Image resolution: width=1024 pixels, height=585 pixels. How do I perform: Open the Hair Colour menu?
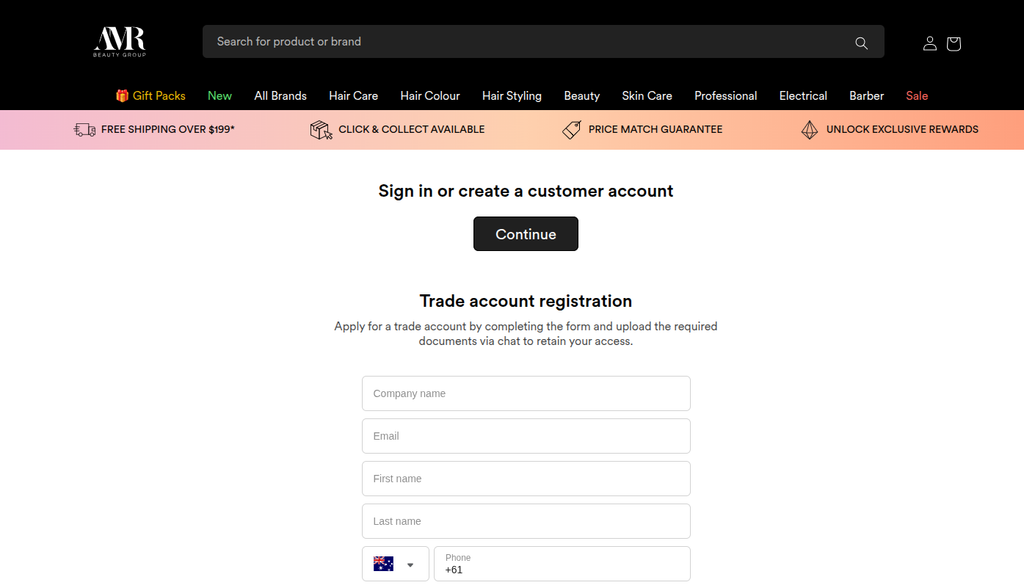click(x=430, y=96)
